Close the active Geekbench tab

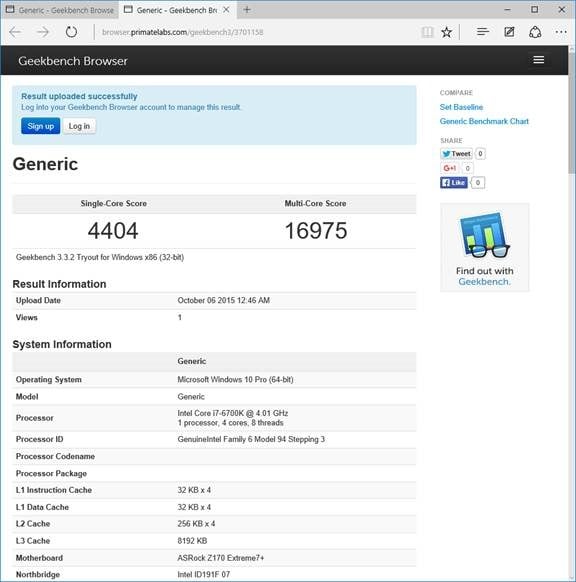(226, 10)
